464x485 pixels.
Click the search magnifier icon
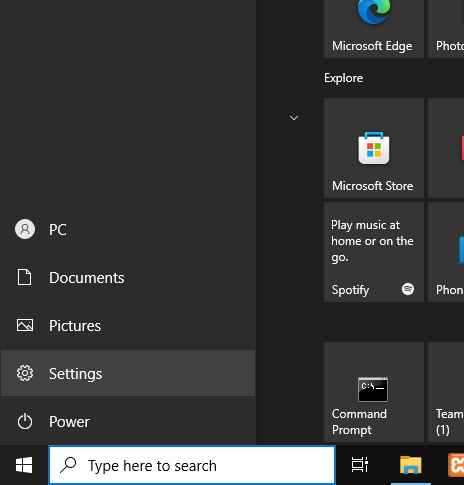pos(68,465)
